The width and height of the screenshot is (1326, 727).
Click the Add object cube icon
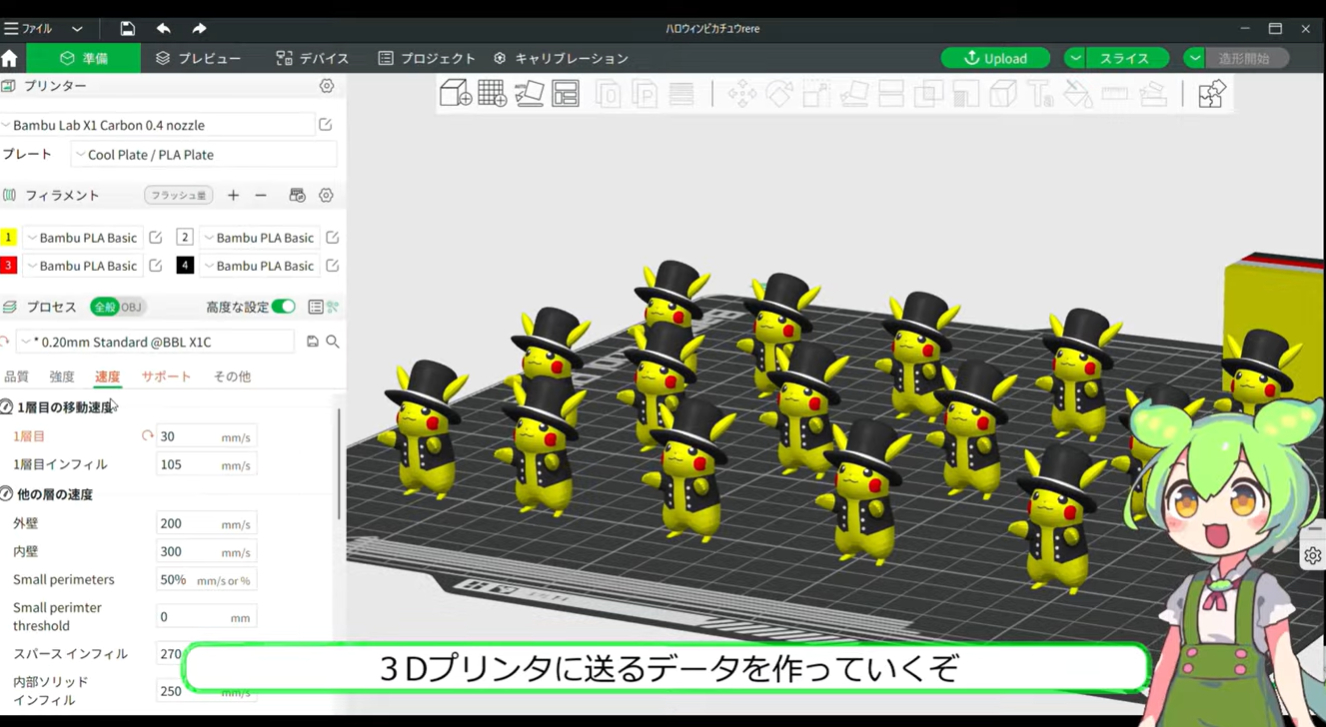point(455,93)
